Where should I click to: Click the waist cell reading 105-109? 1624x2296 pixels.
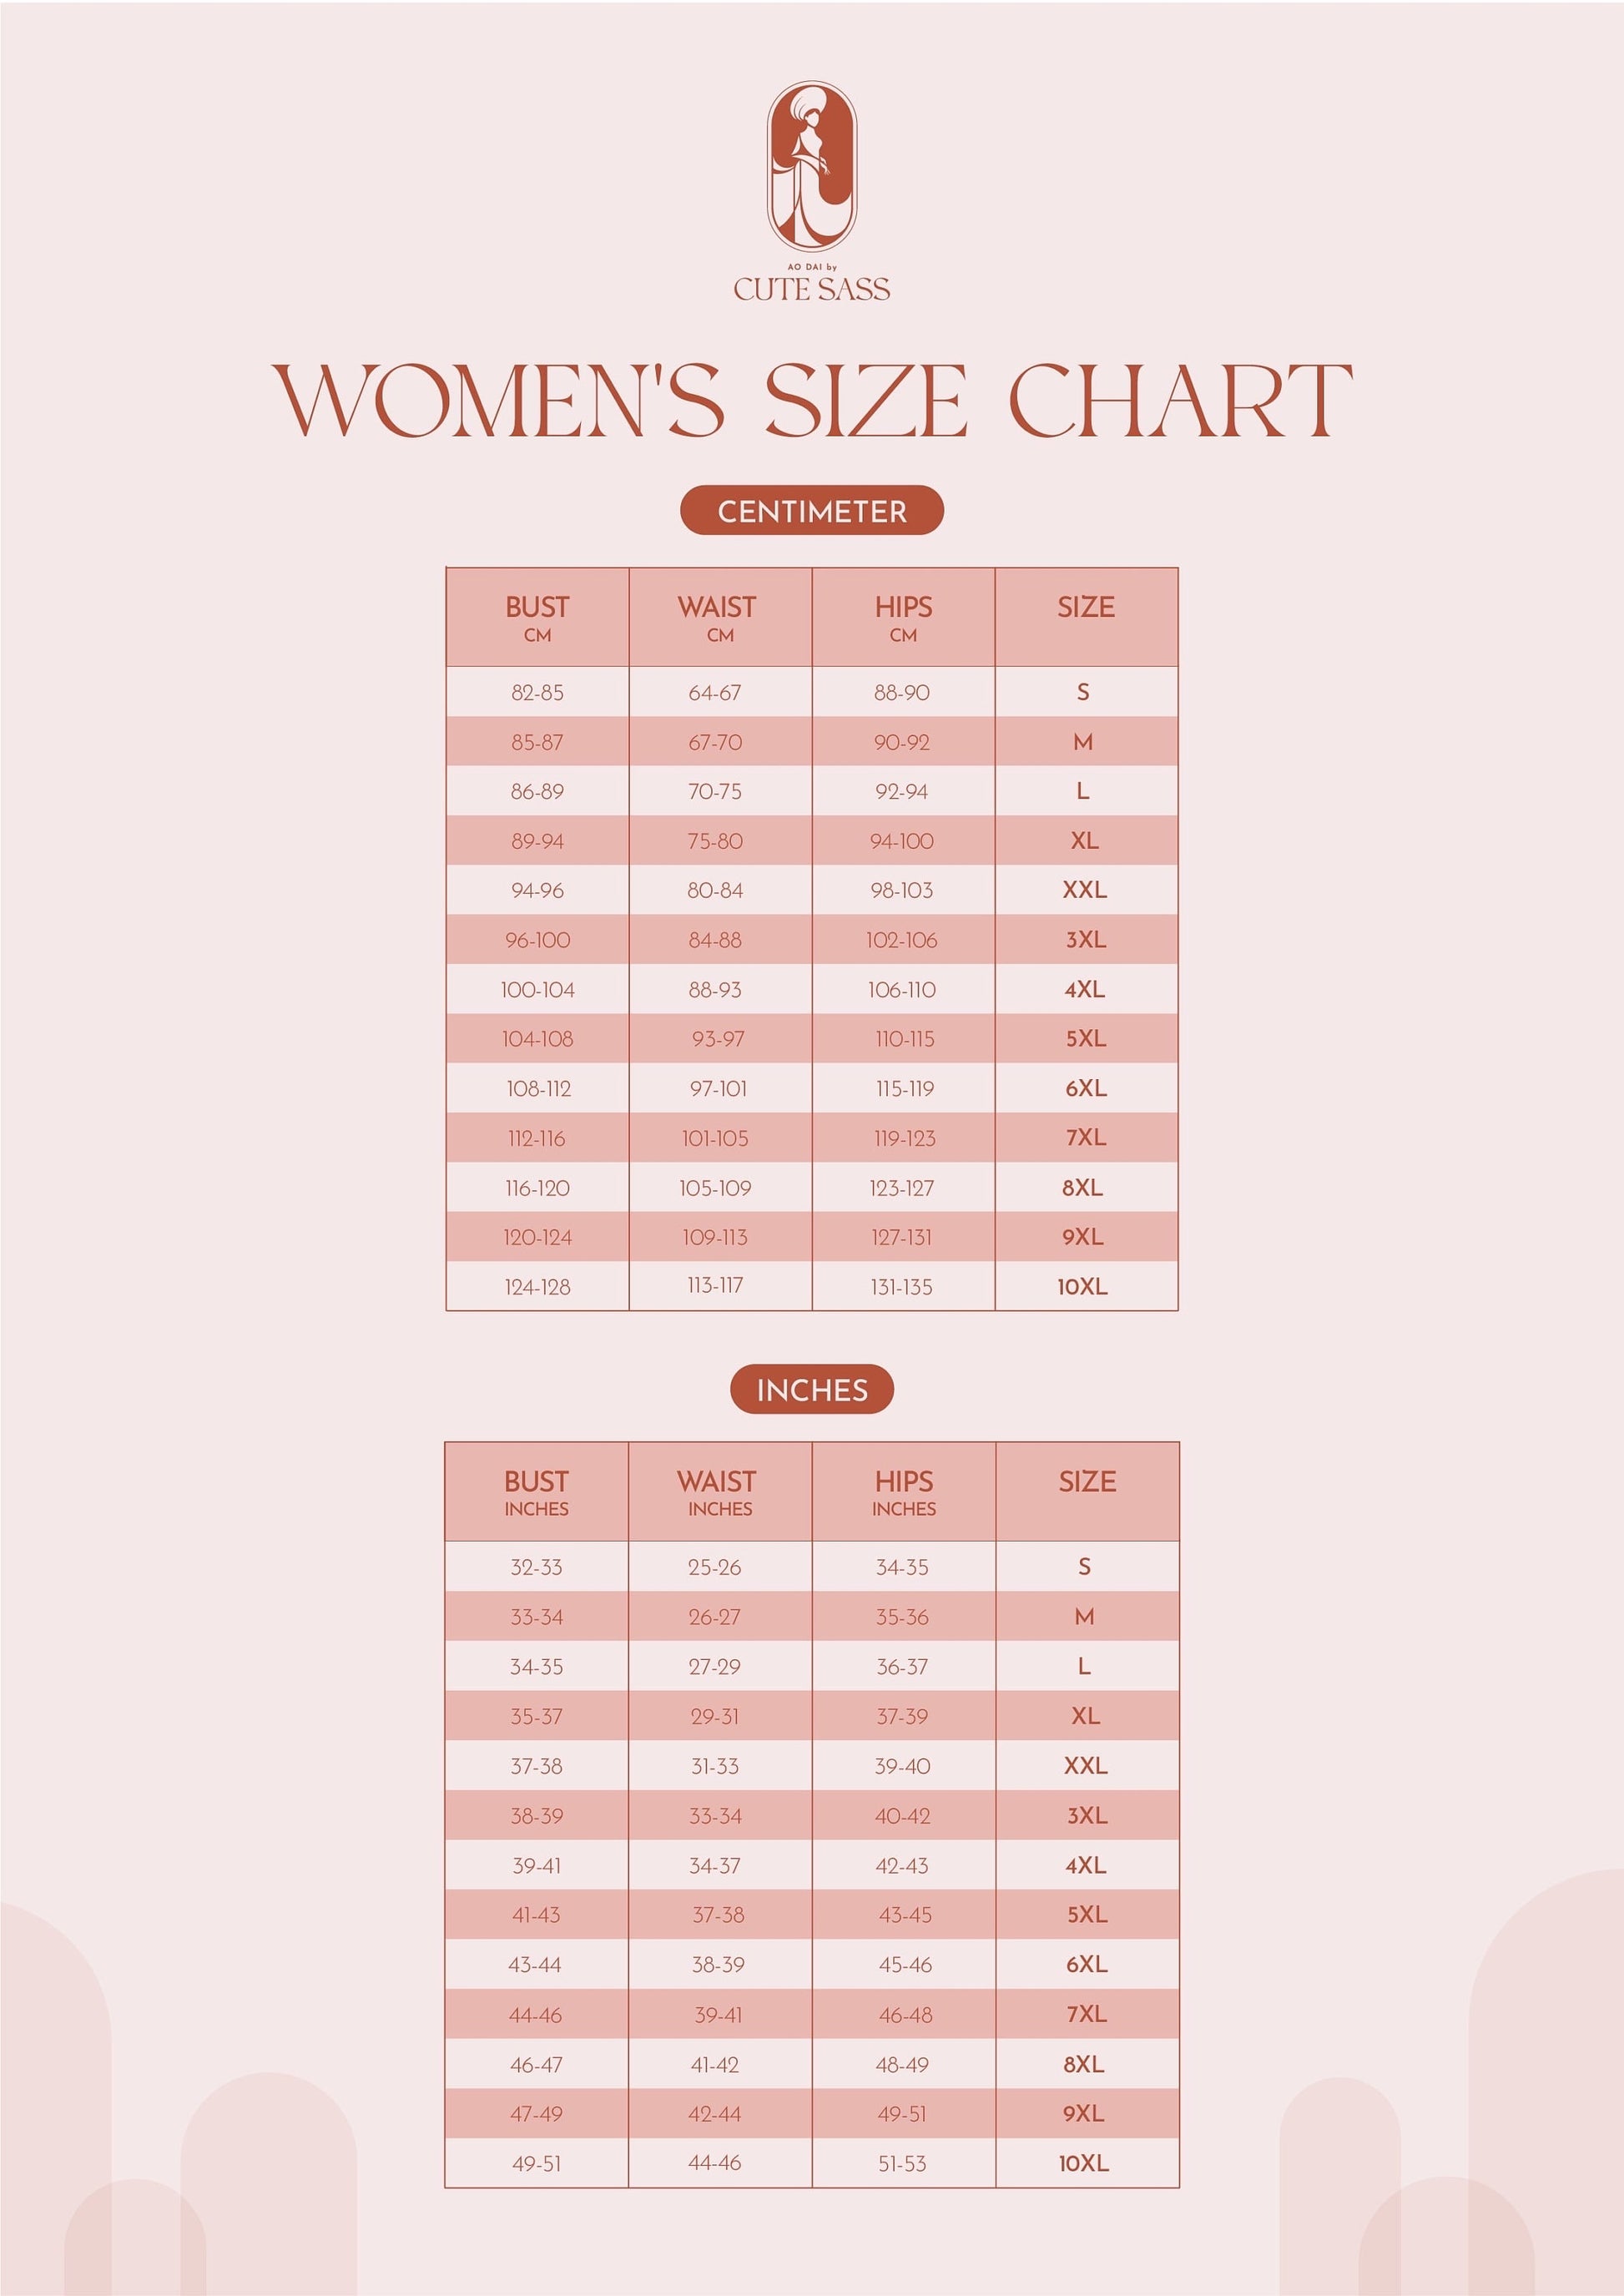click(x=715, y=1188)
